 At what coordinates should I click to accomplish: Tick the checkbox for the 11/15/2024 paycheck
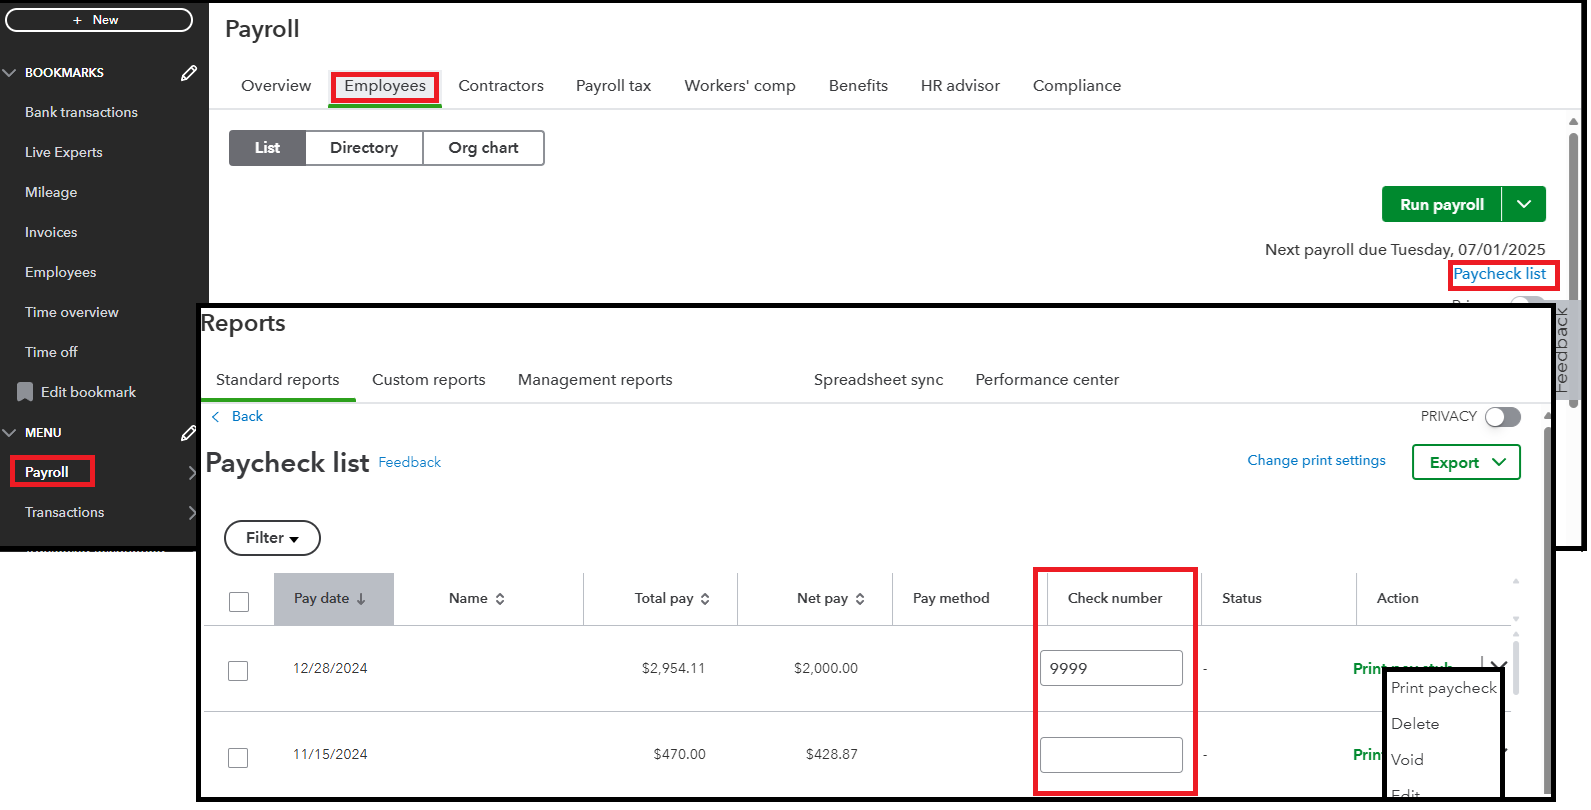click(x=238, y=758)
